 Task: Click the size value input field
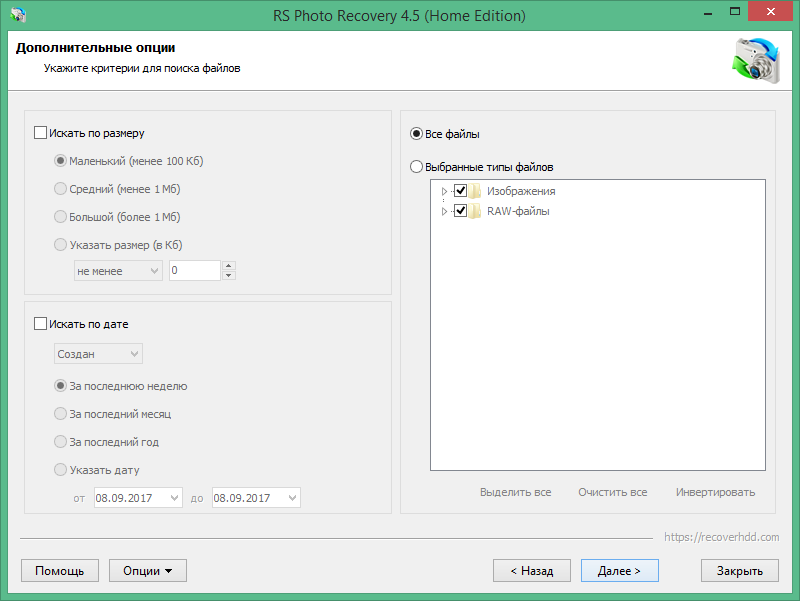[194, 271]
